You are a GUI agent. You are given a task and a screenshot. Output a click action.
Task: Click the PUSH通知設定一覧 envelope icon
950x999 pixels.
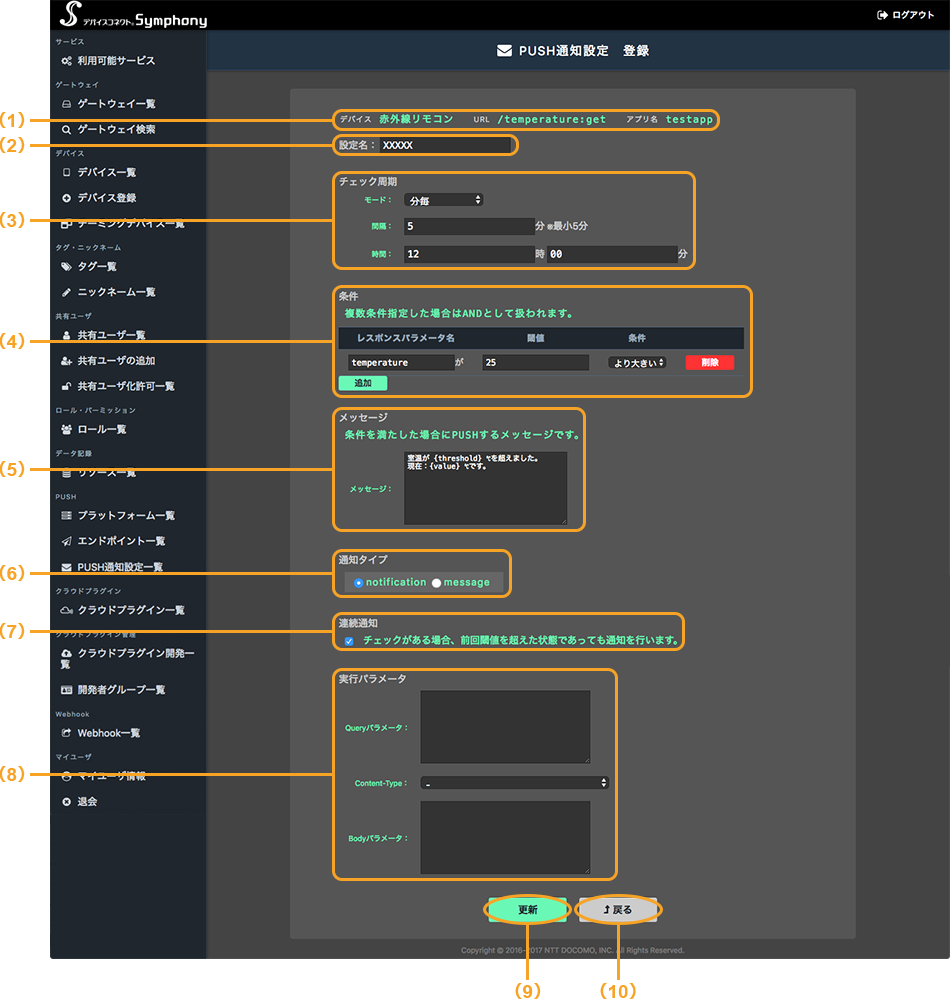click(66, 567)
